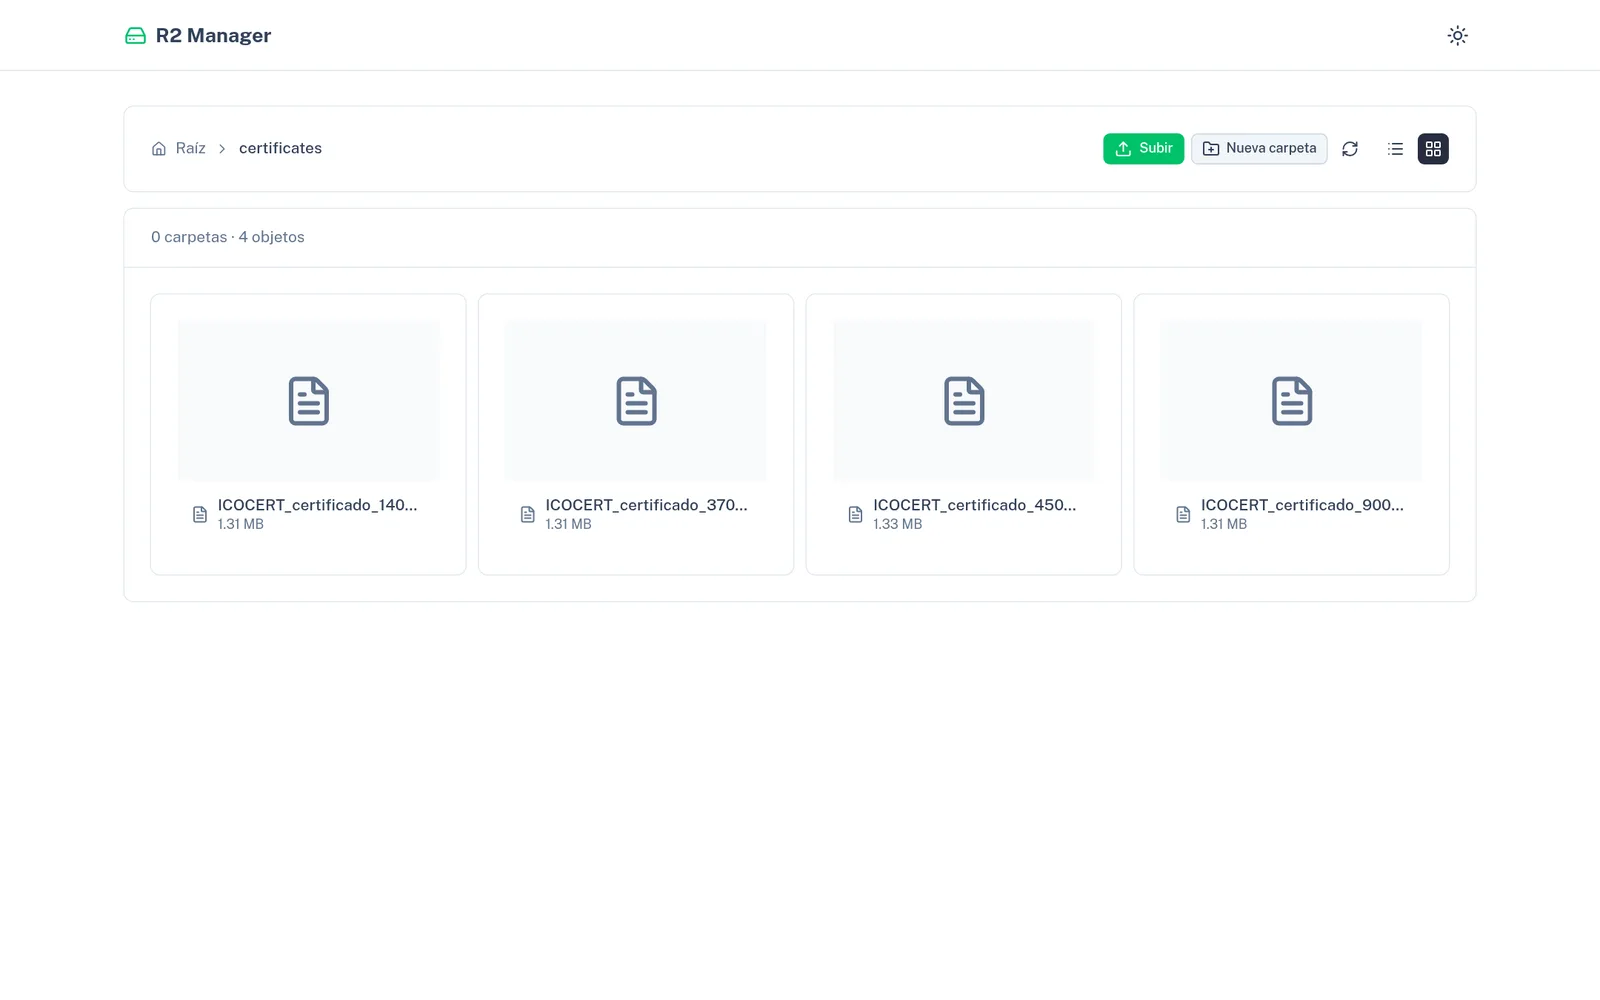Viewport: 1600px width, 1000px height.
Task: Select the certificates breadcrumb item
Action: [x=280, y=148]
